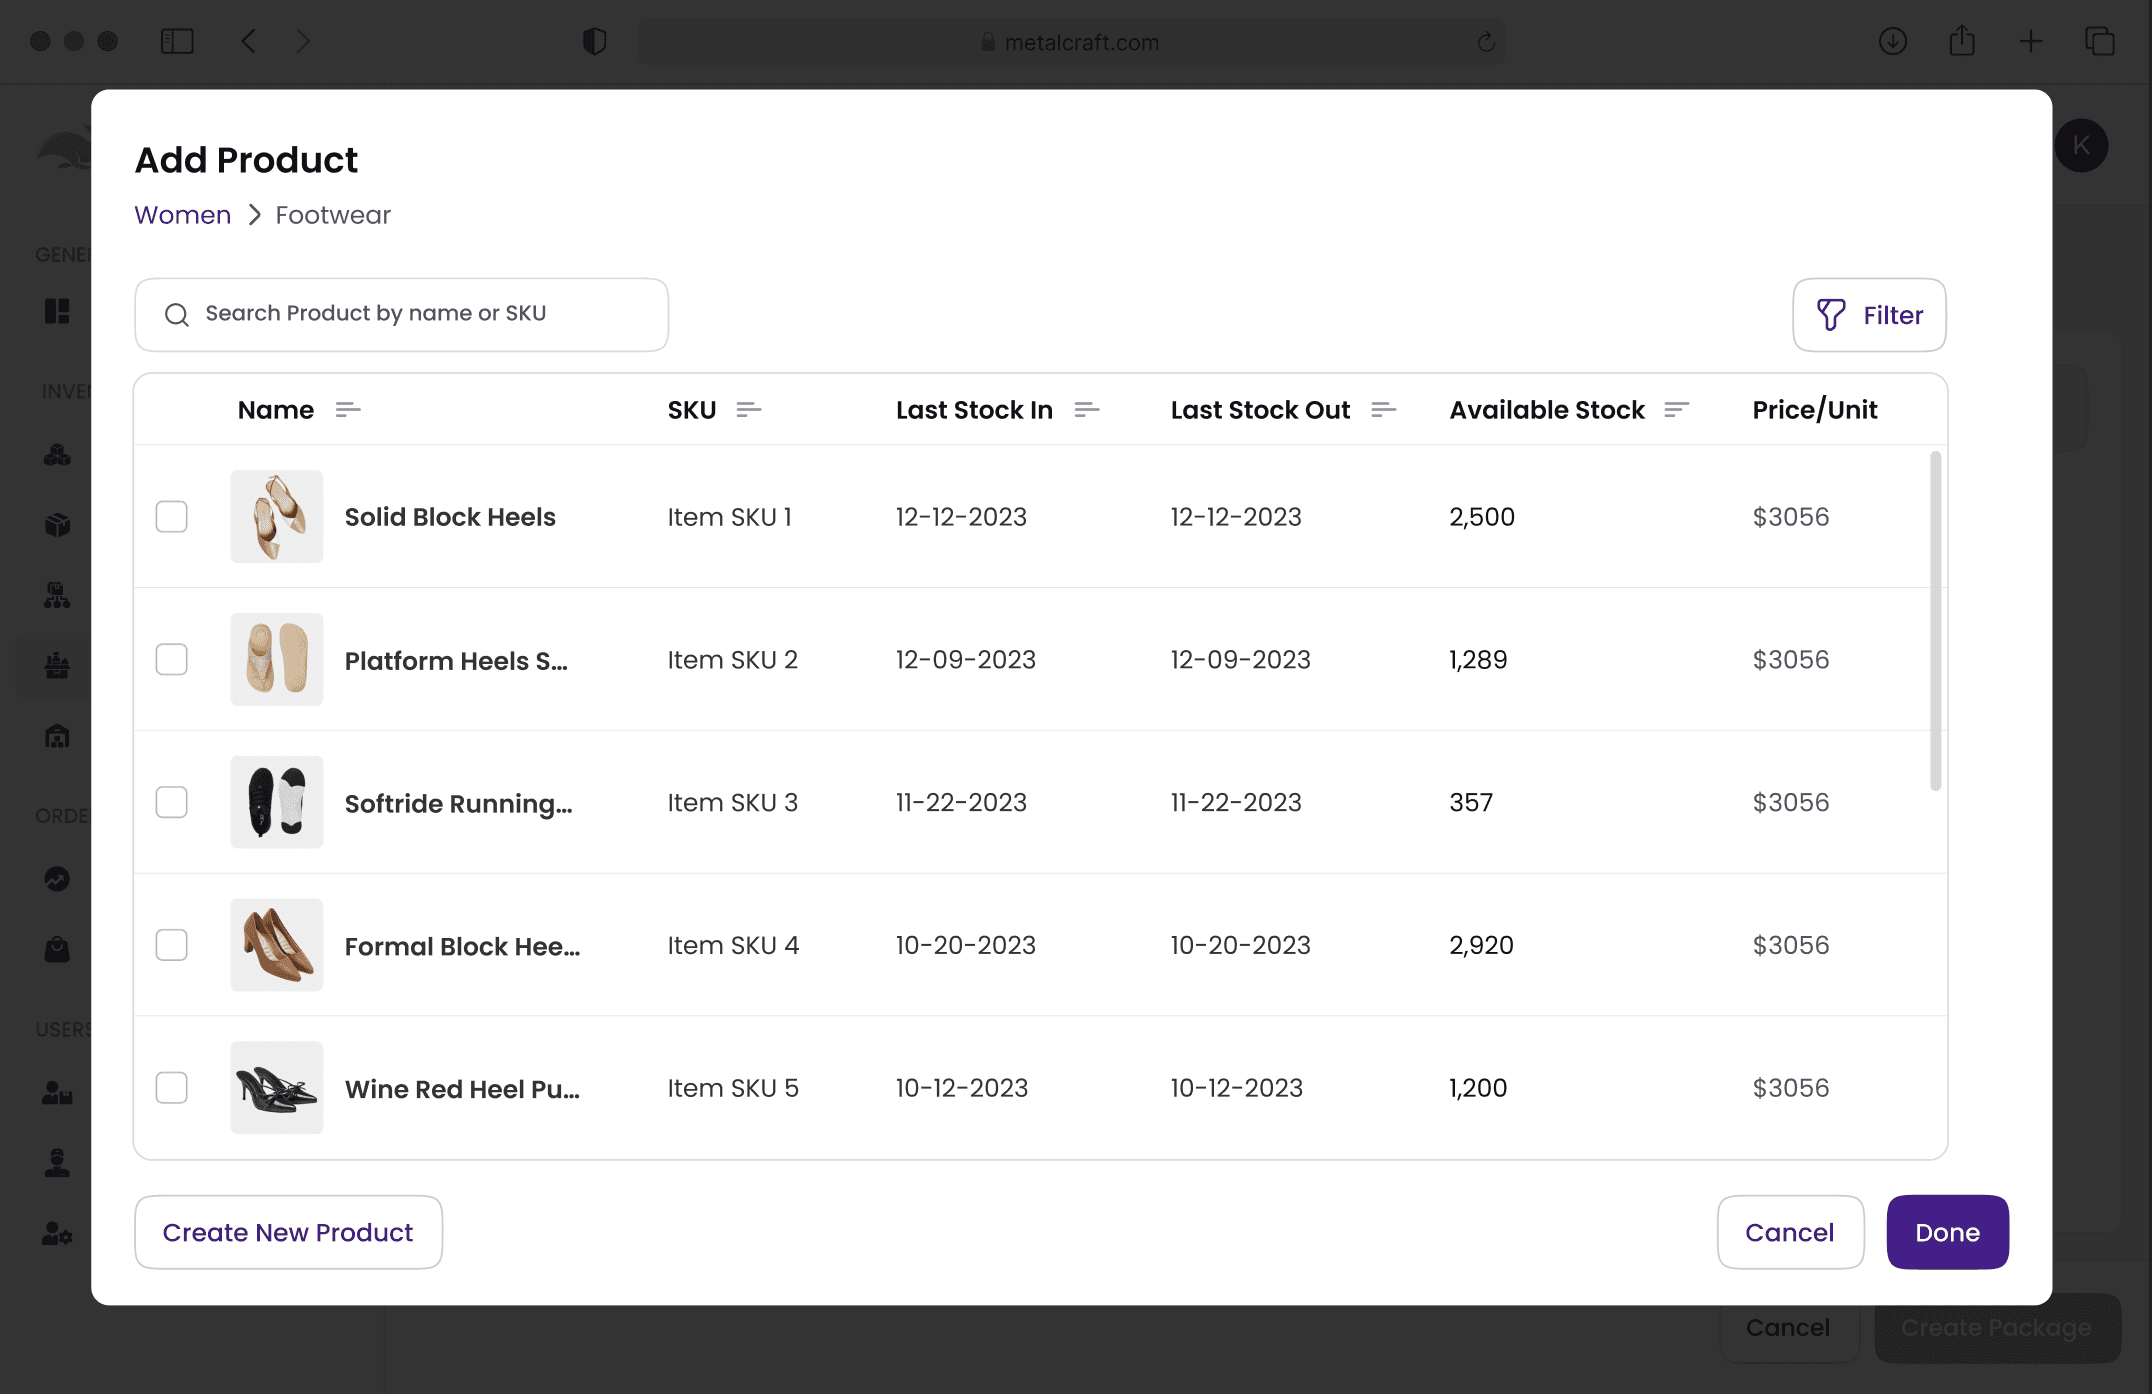Click Create New Product button

(288, 1232)
